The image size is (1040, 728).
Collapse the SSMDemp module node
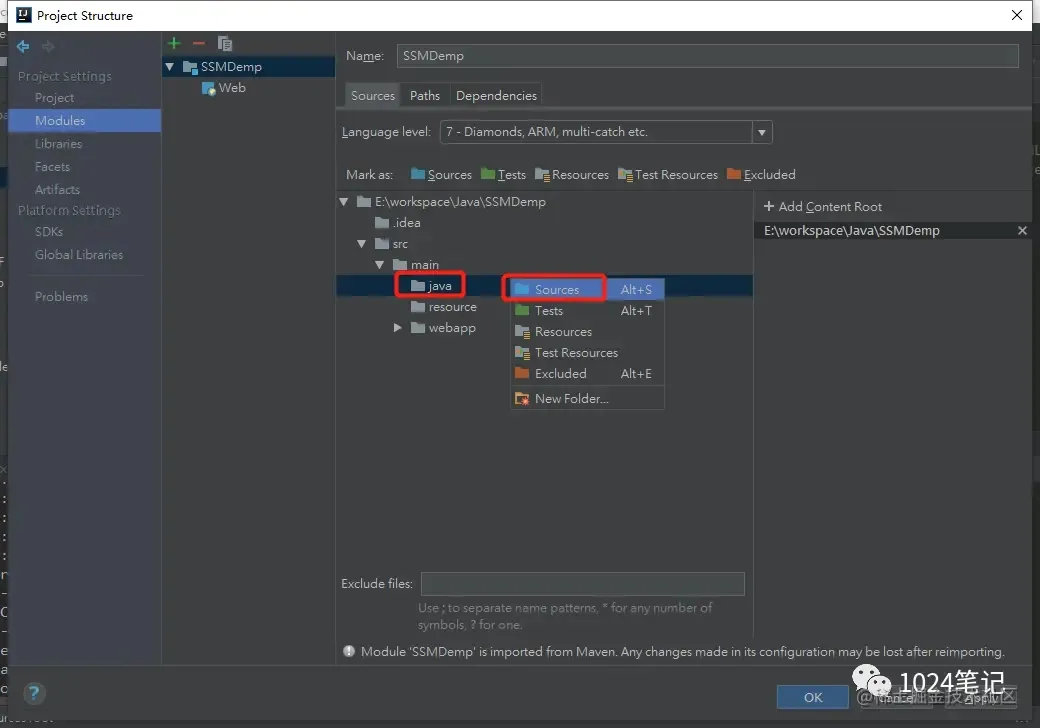click(x=170, y=66)
